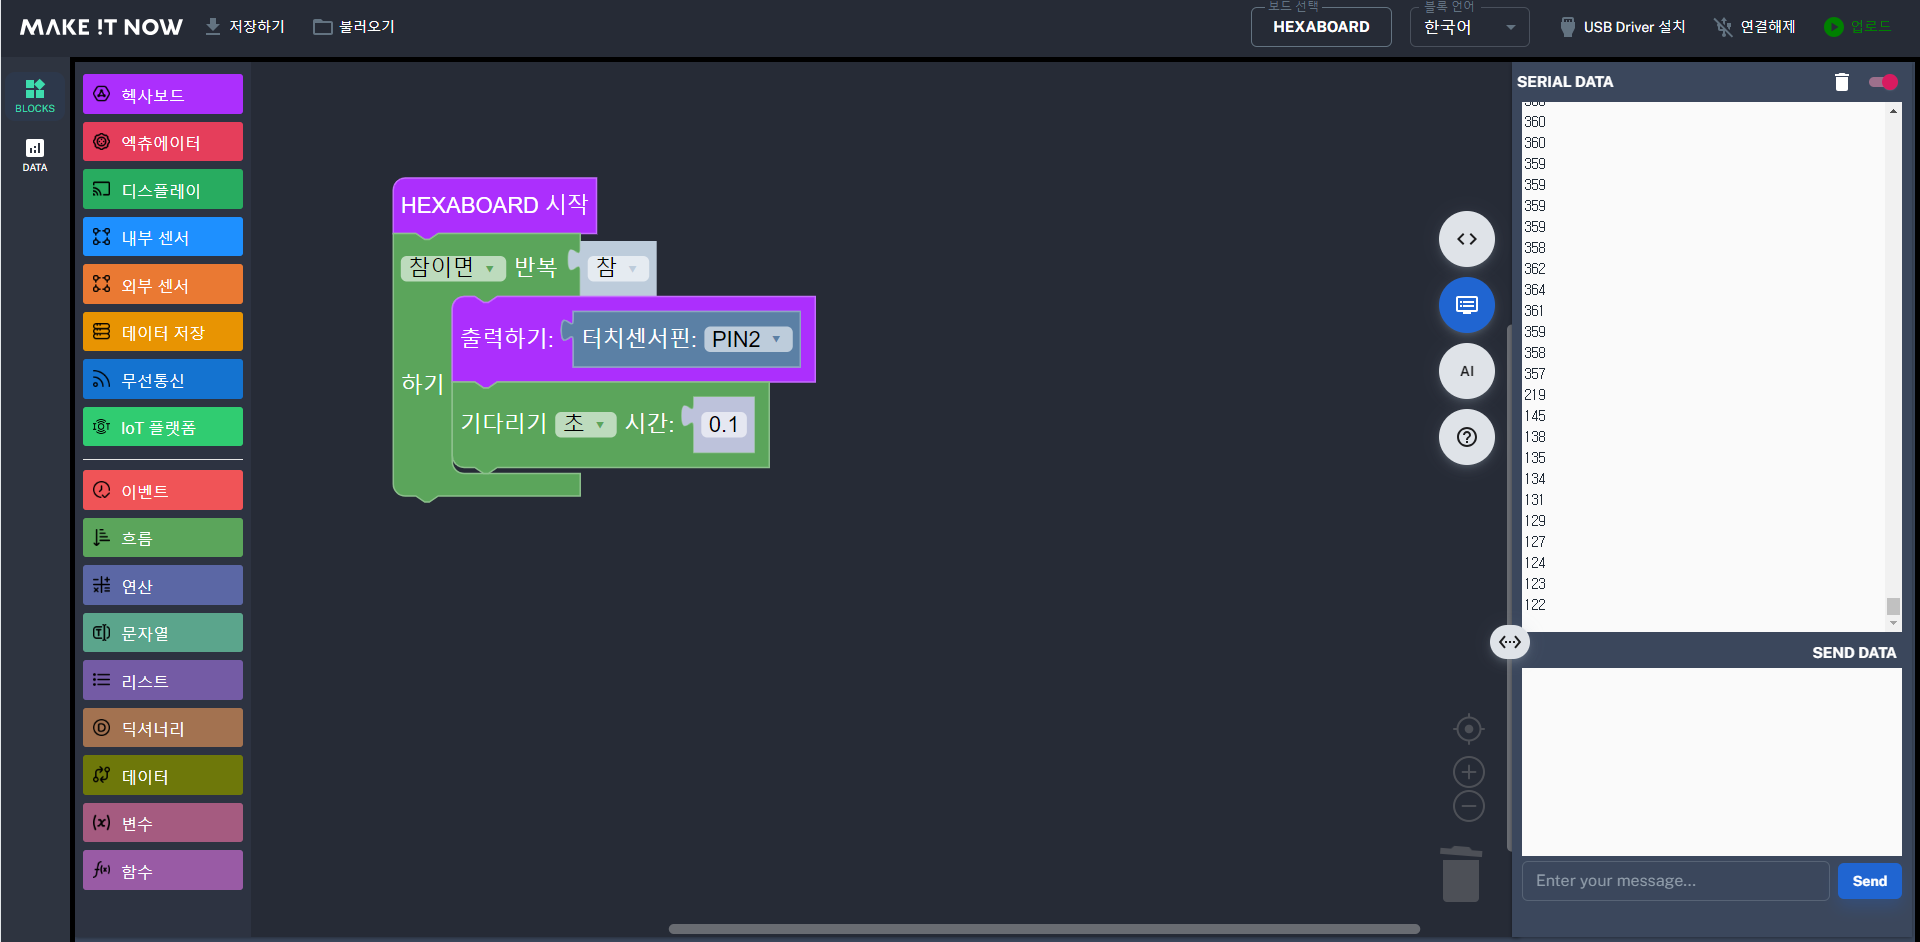Image resolution: width=1920 pixels, height=942 pixels.
Task: Open the IoT 플랫폼 block category
Action: (163, 427)
